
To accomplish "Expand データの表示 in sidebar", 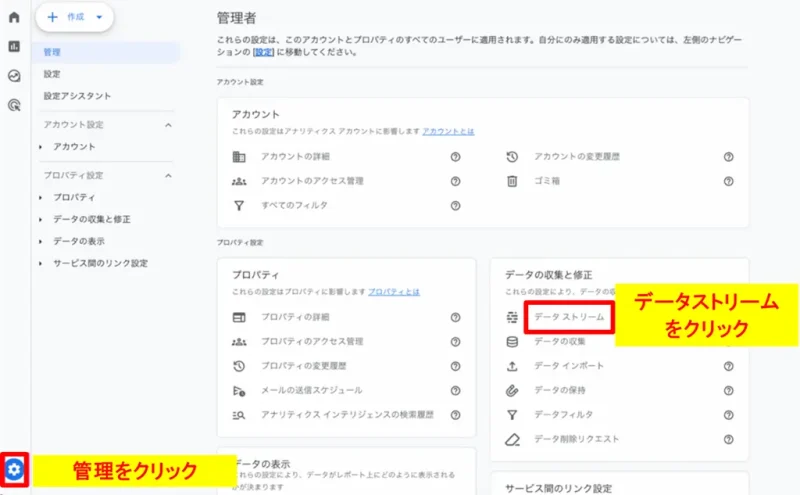I will (40, 241).
